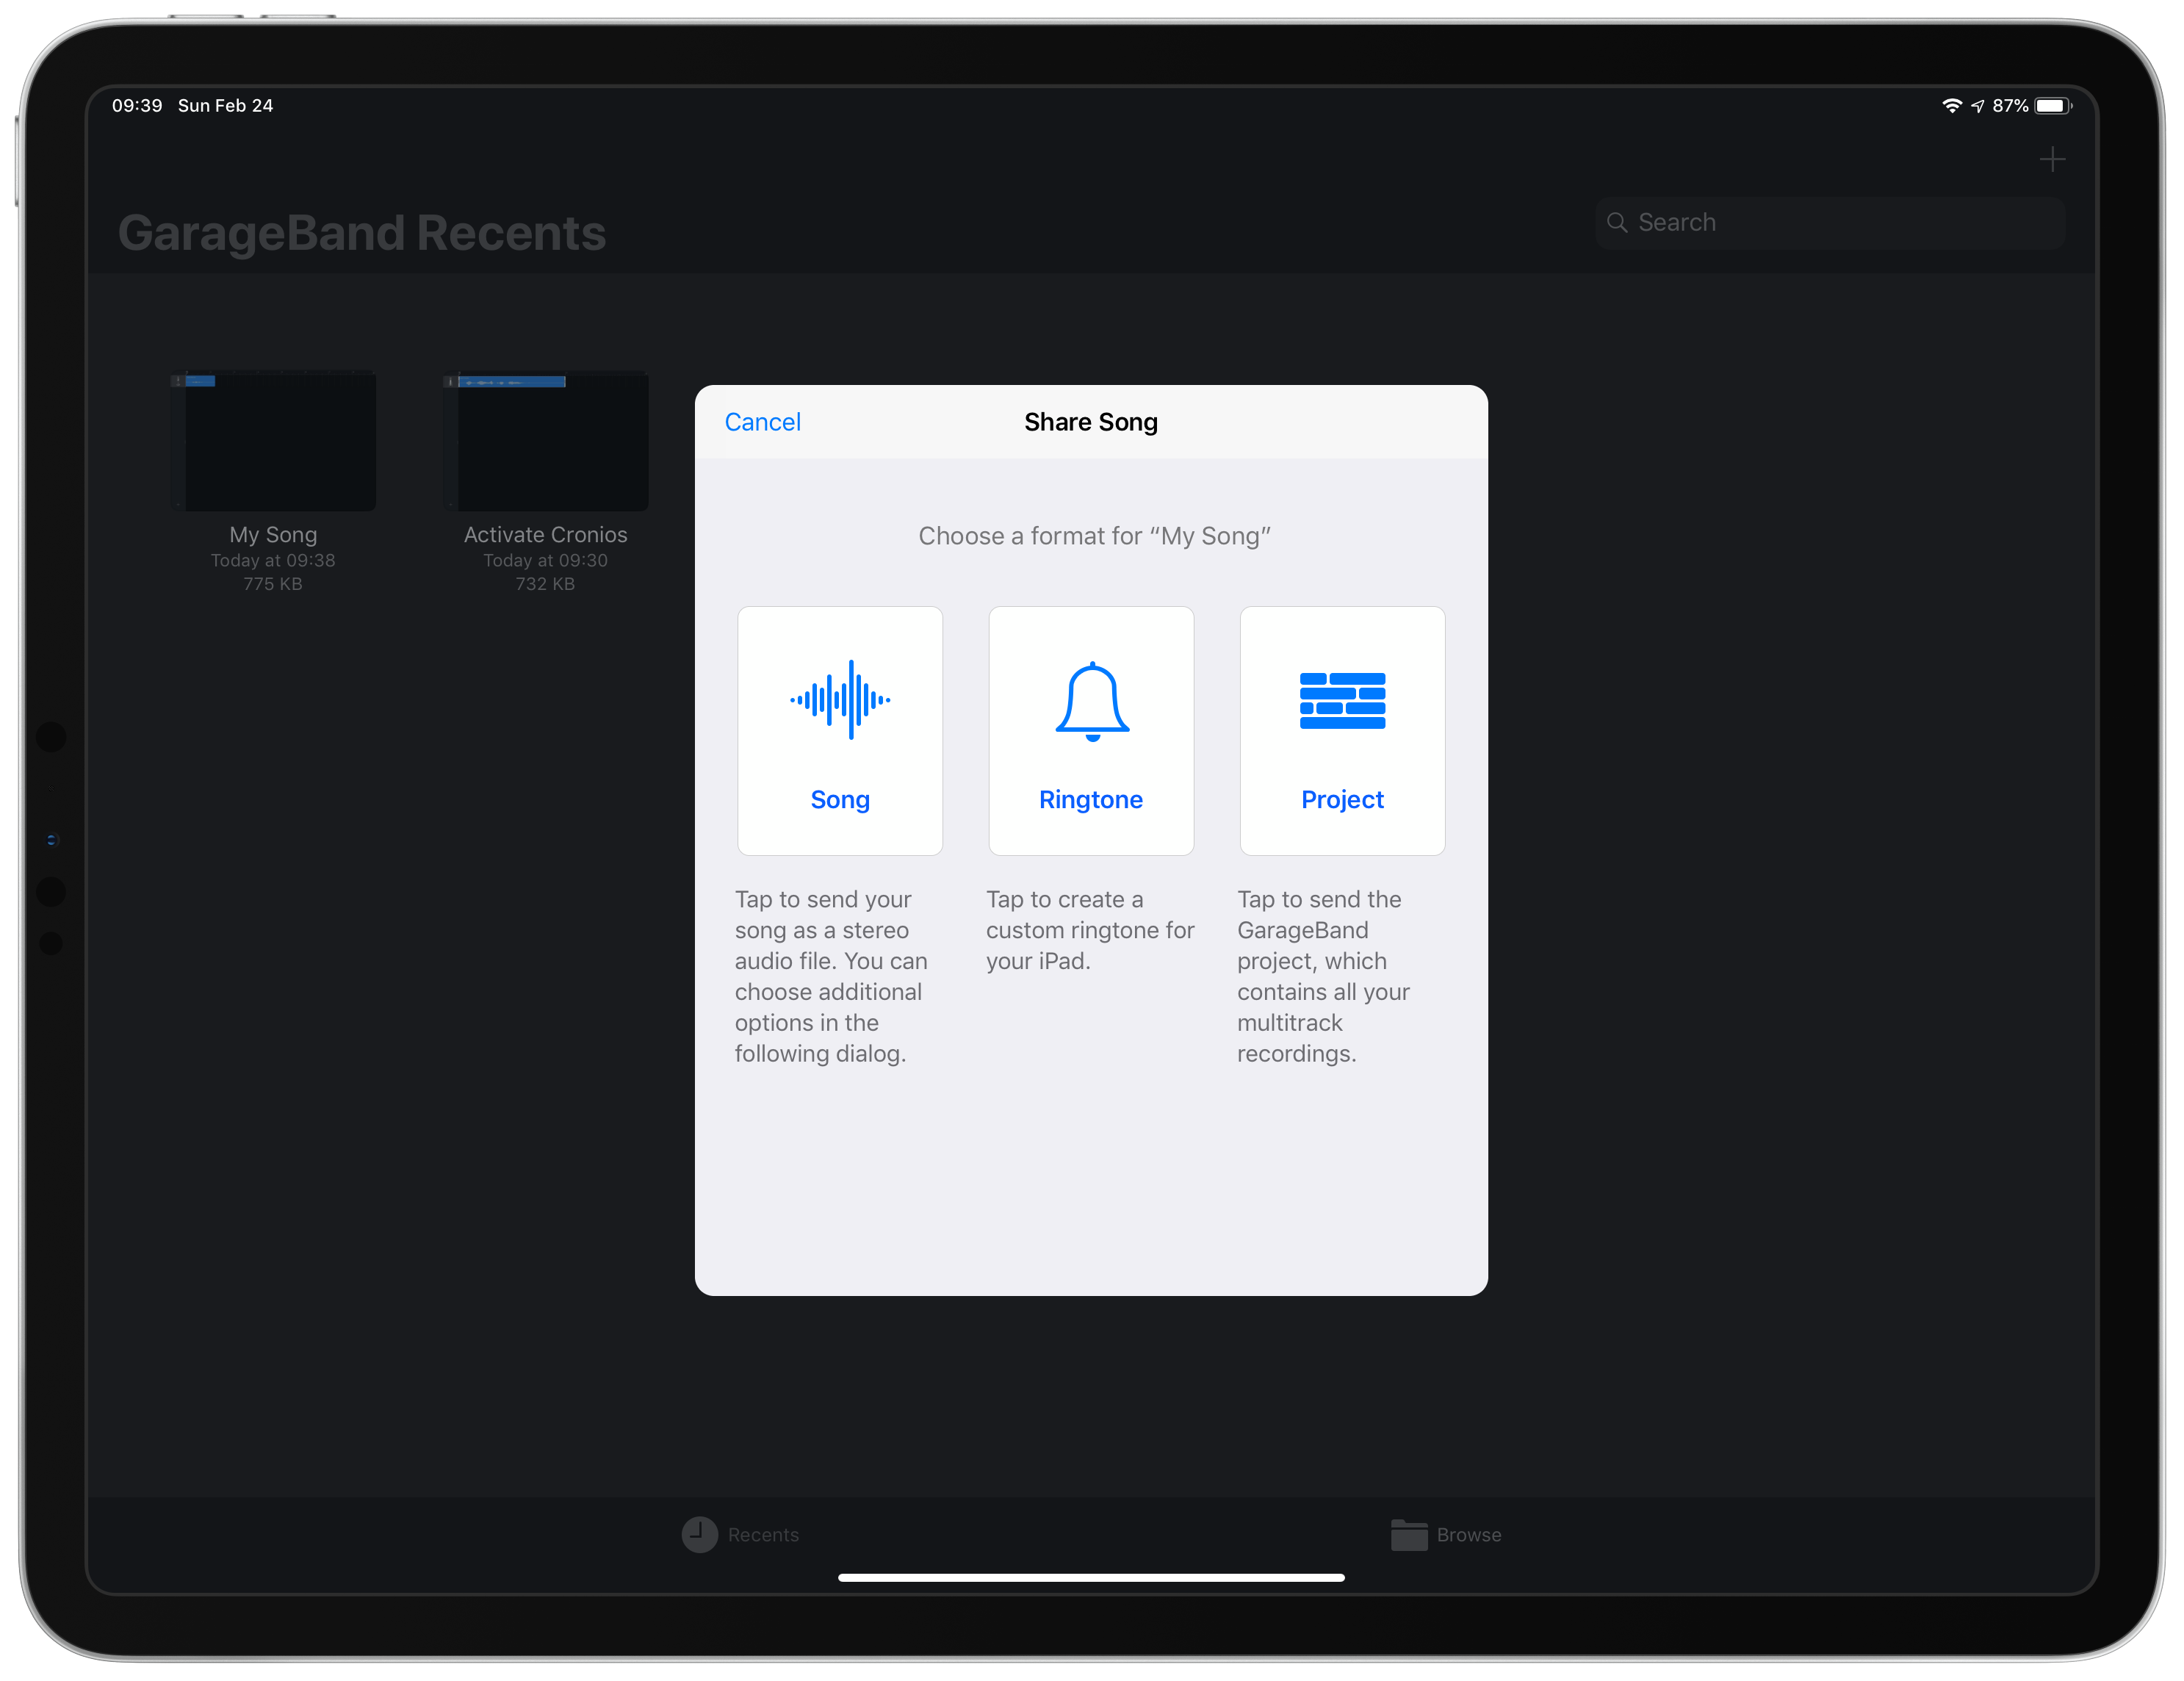This screenshot has width=2184, height=1681.
Task: Click the 'Activate Cronios' file name
Action: (x=545, y=535)
